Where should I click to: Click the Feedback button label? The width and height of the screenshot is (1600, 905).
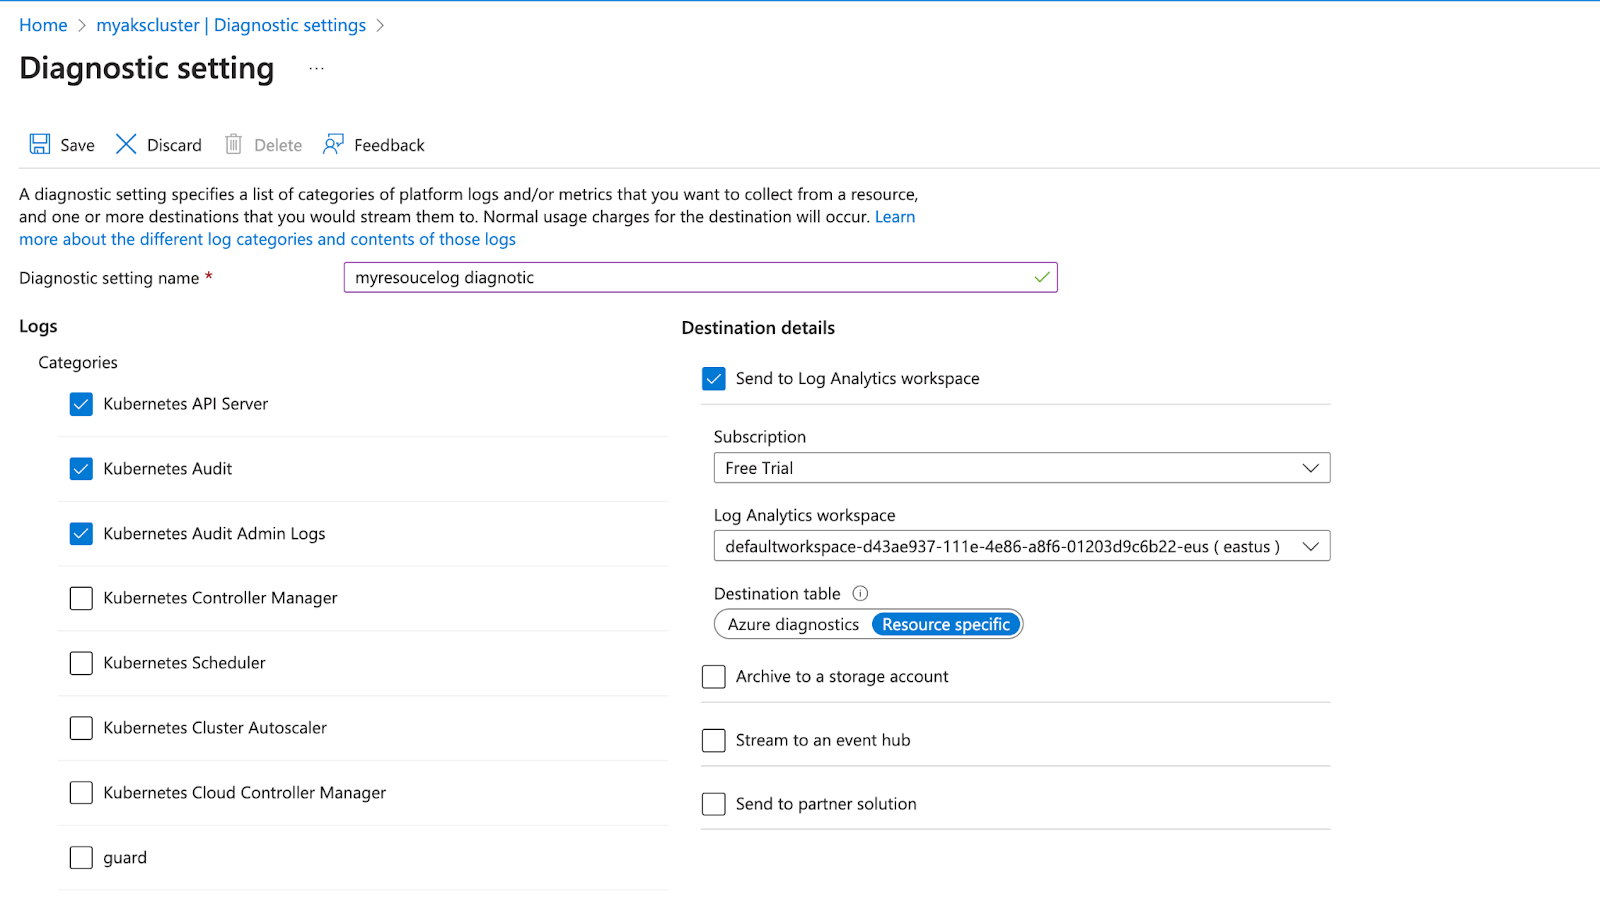pyautogui.click(x=389, y=145)
